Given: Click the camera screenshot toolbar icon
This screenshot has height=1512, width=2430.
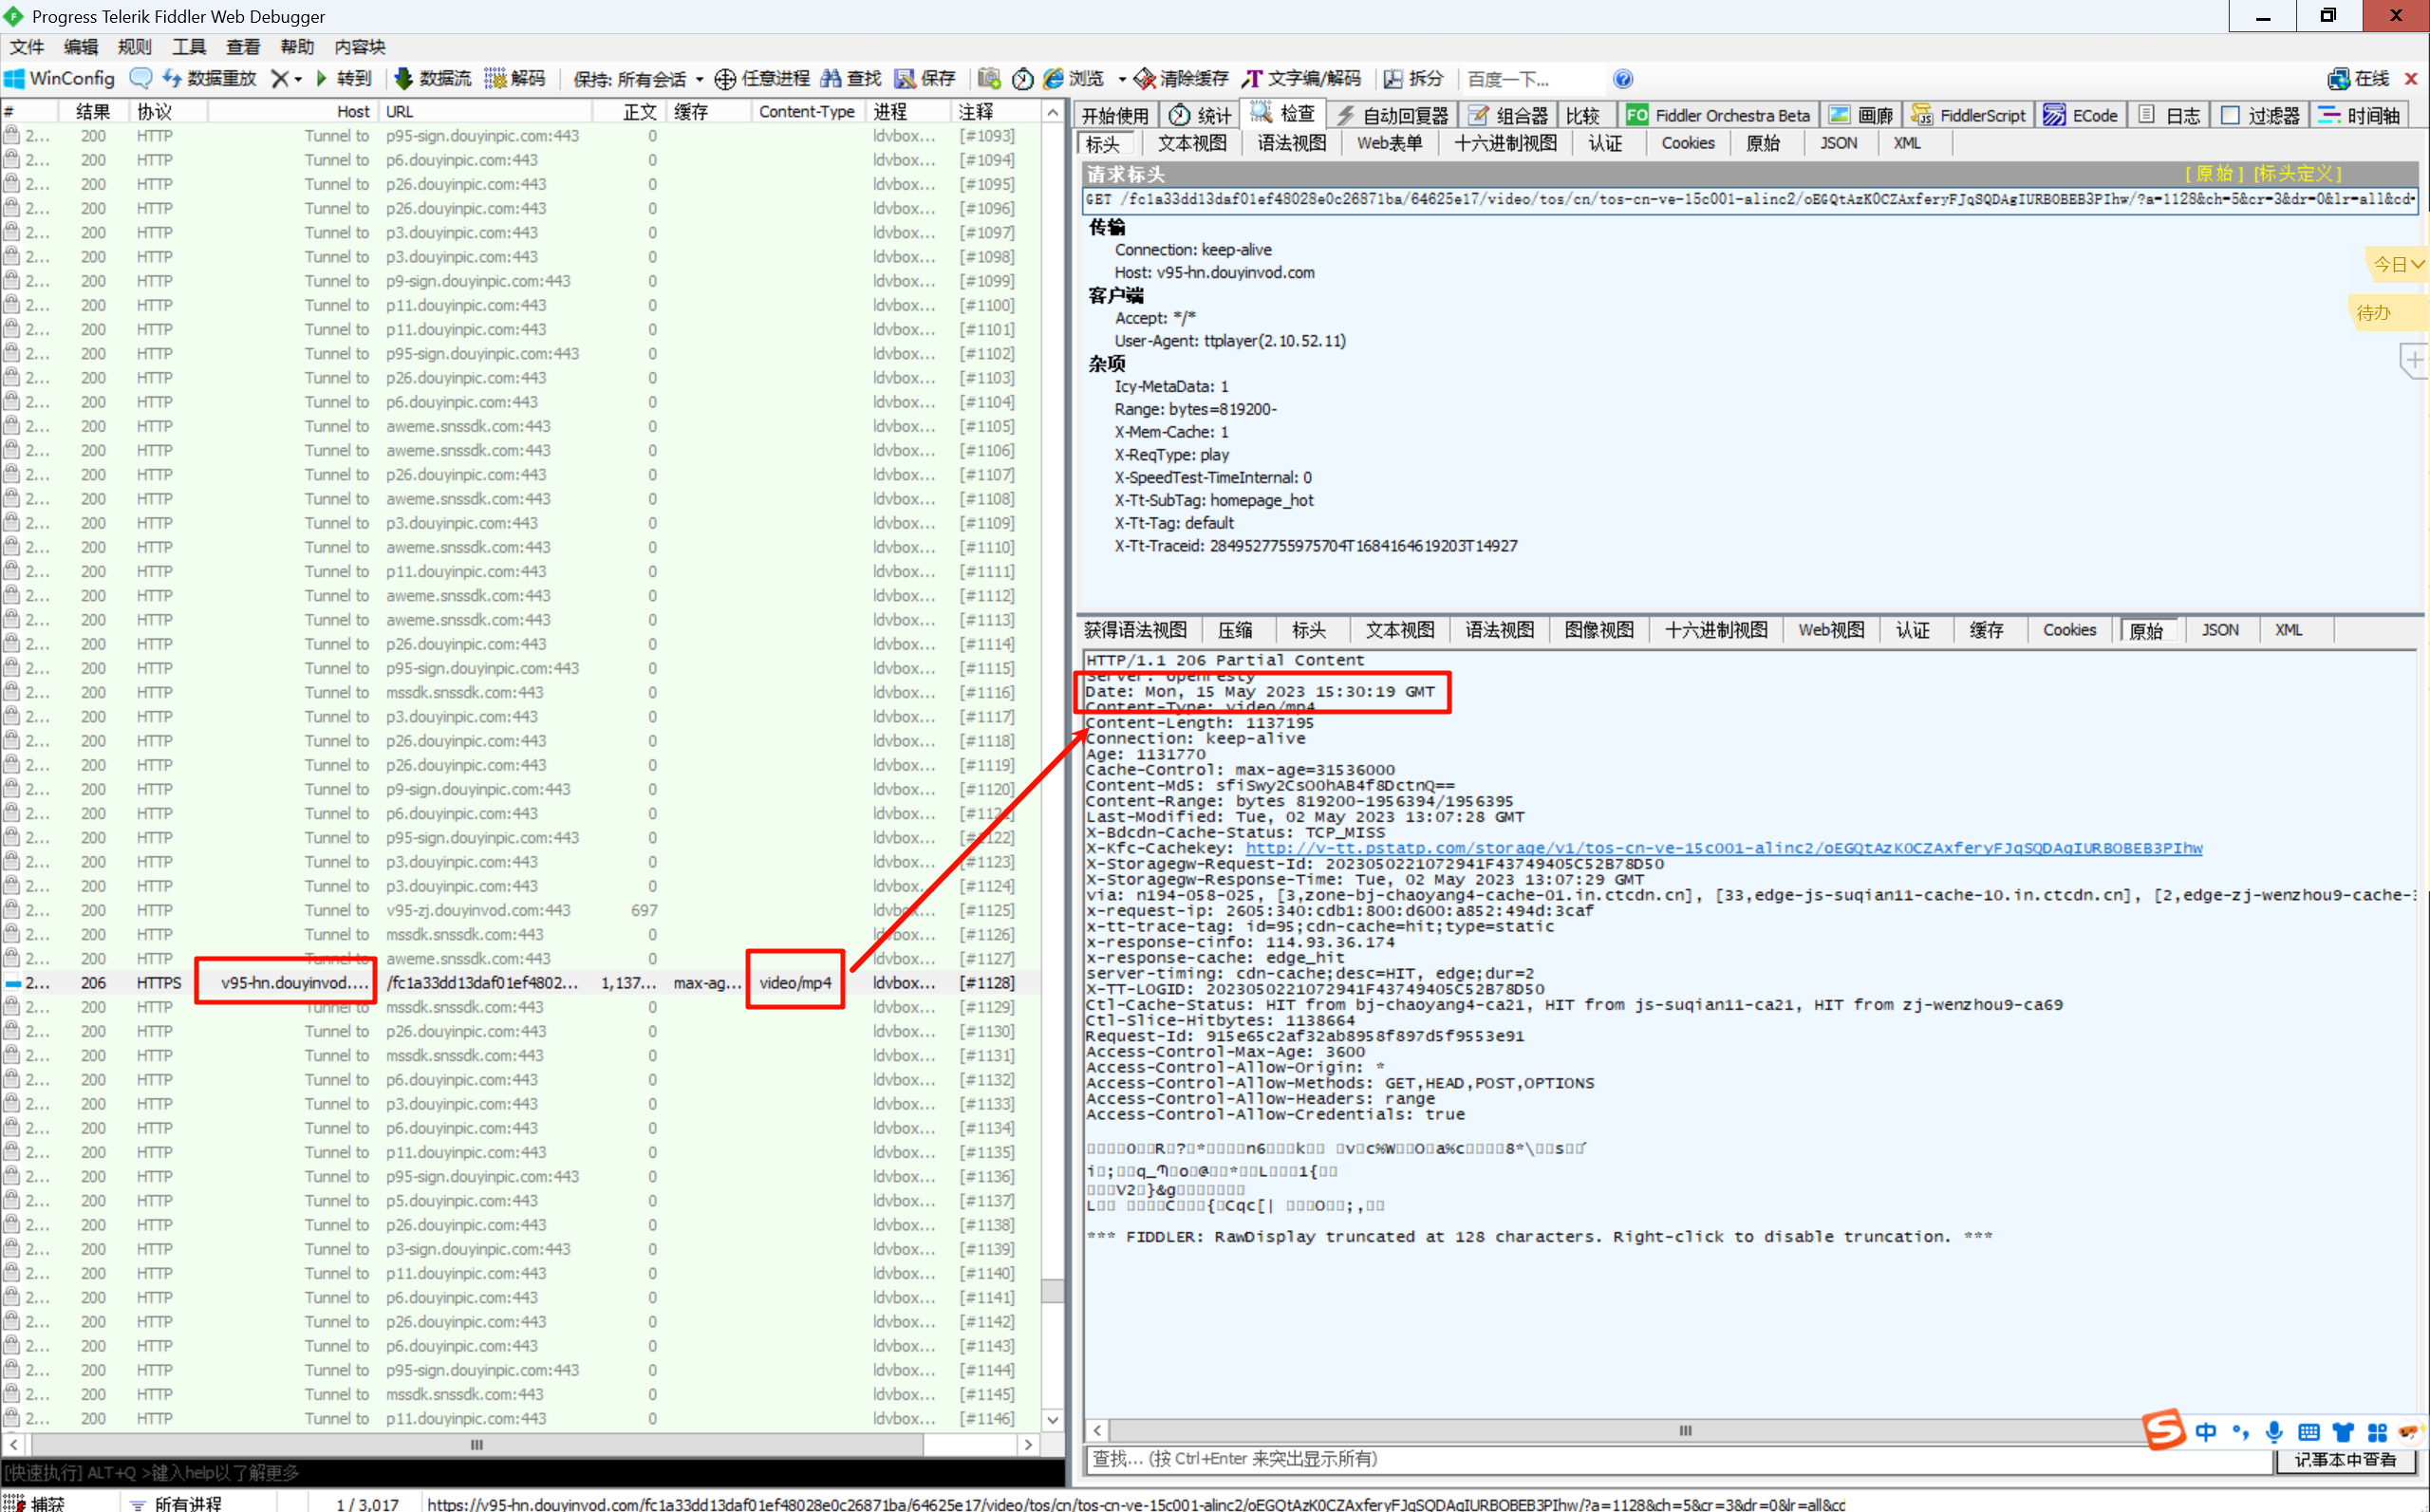Looking at the screenshot, I should pos(989,78).
